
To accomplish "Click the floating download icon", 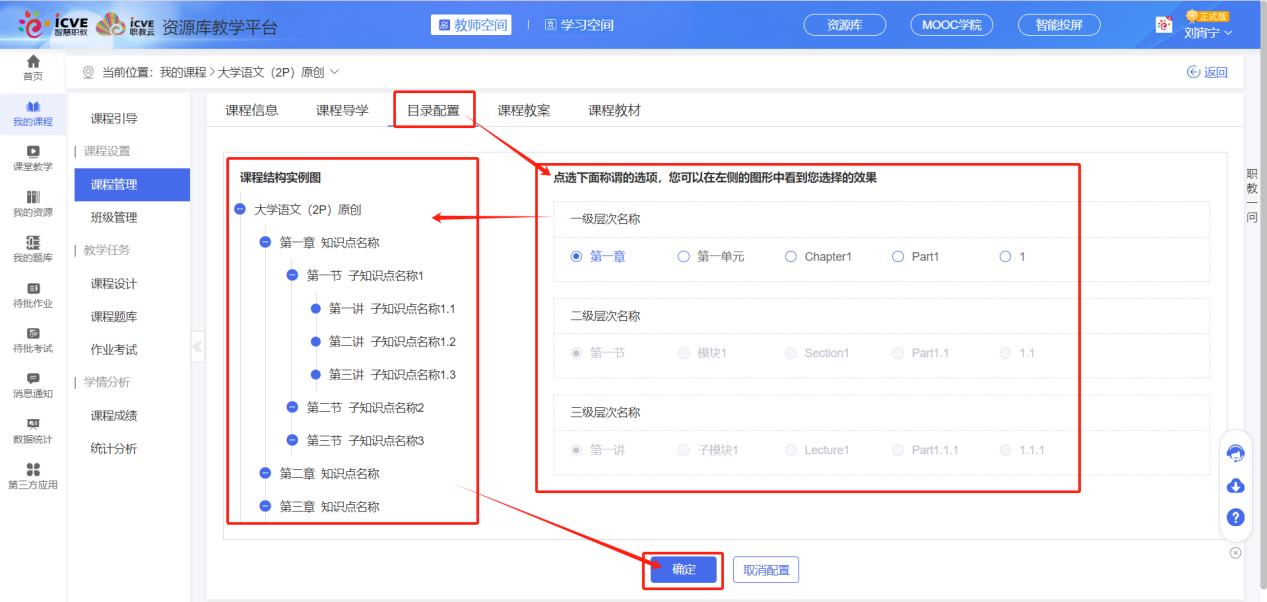I will pos(1236,485).
